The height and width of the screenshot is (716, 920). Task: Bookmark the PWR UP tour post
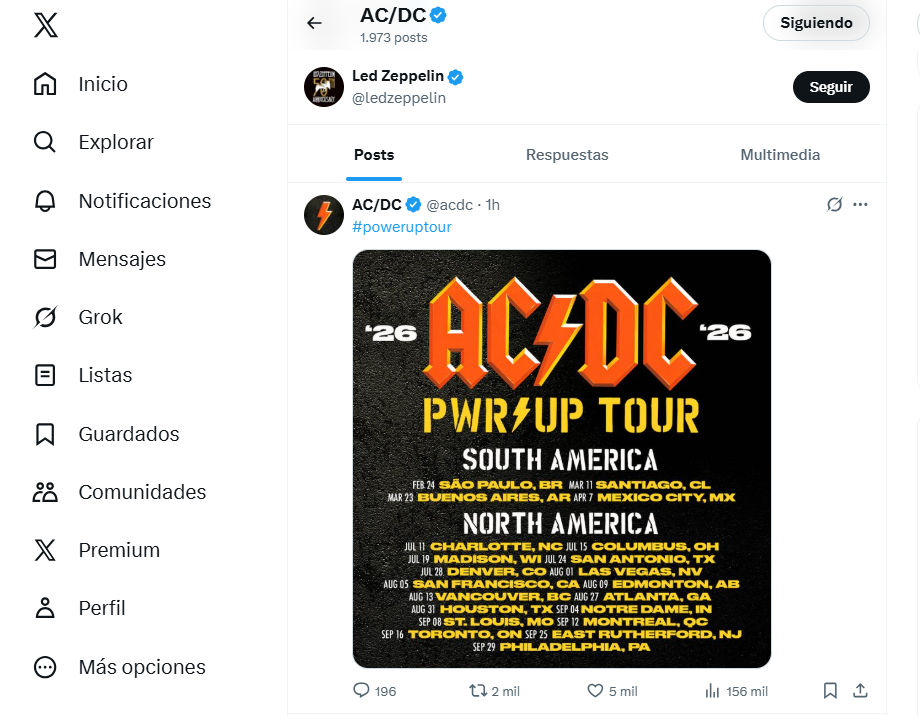tap(830, 690)
